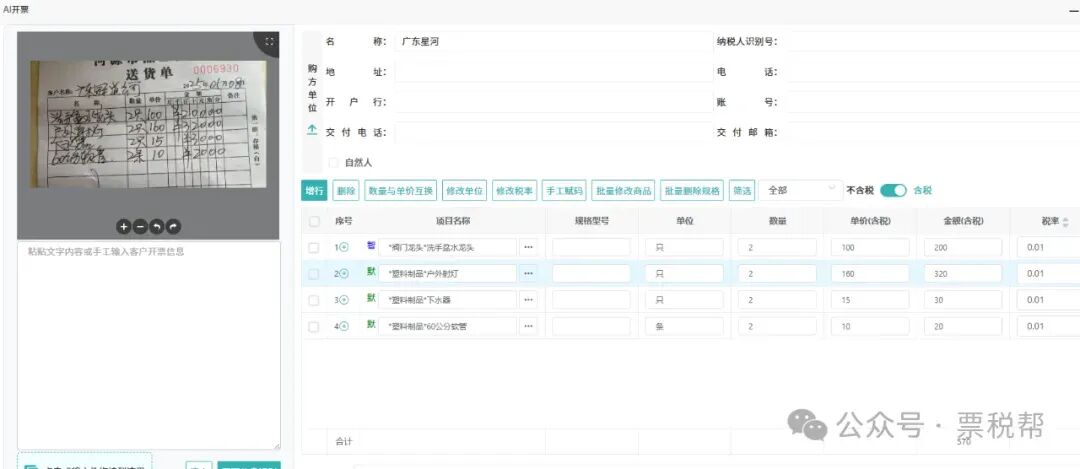Click the 删除 button

[346, 191]
